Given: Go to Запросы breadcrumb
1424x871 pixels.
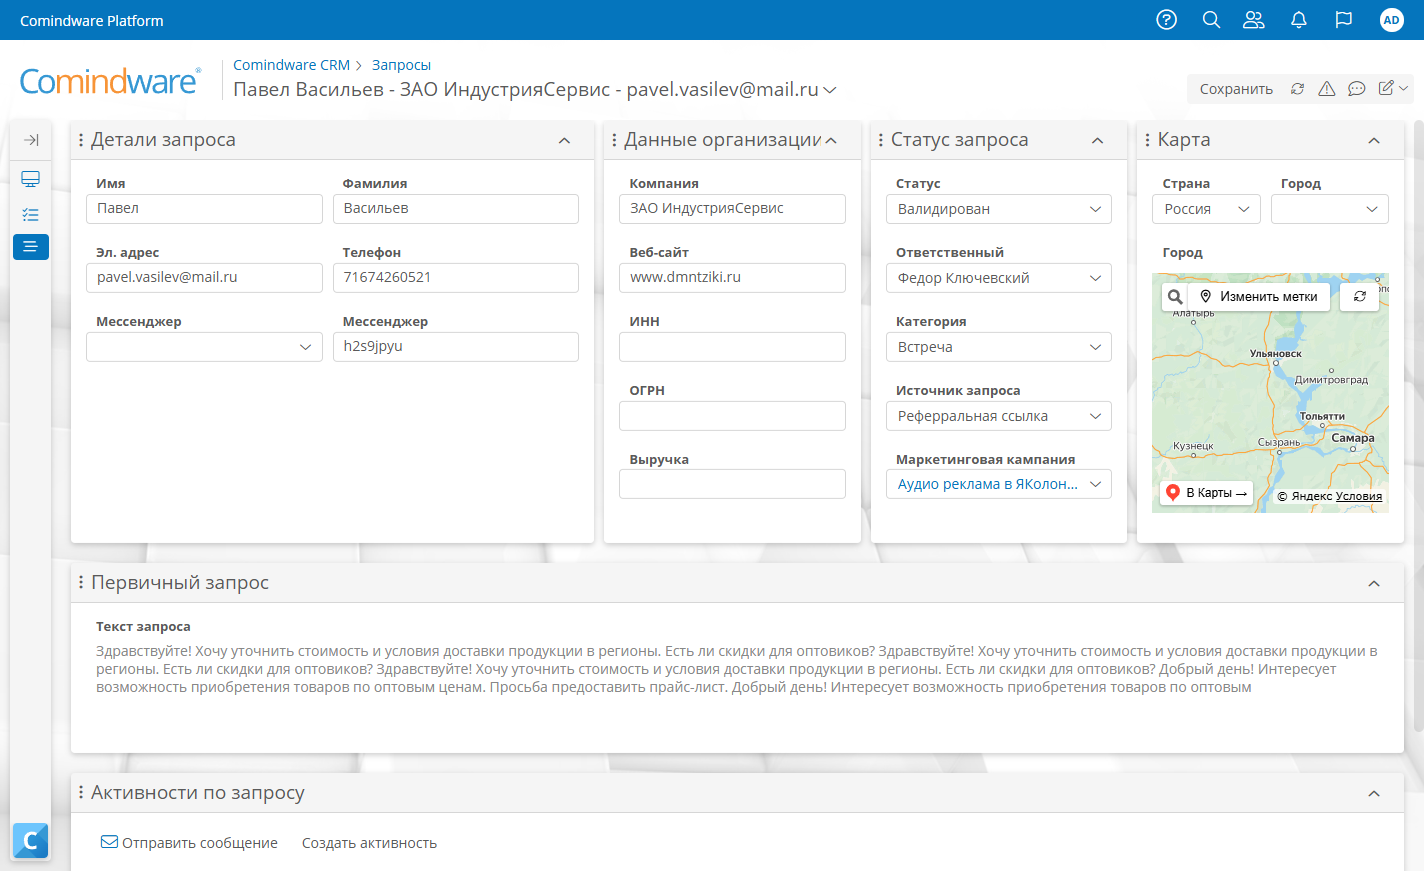Looking at the screenshot, I should pos(401,65).
